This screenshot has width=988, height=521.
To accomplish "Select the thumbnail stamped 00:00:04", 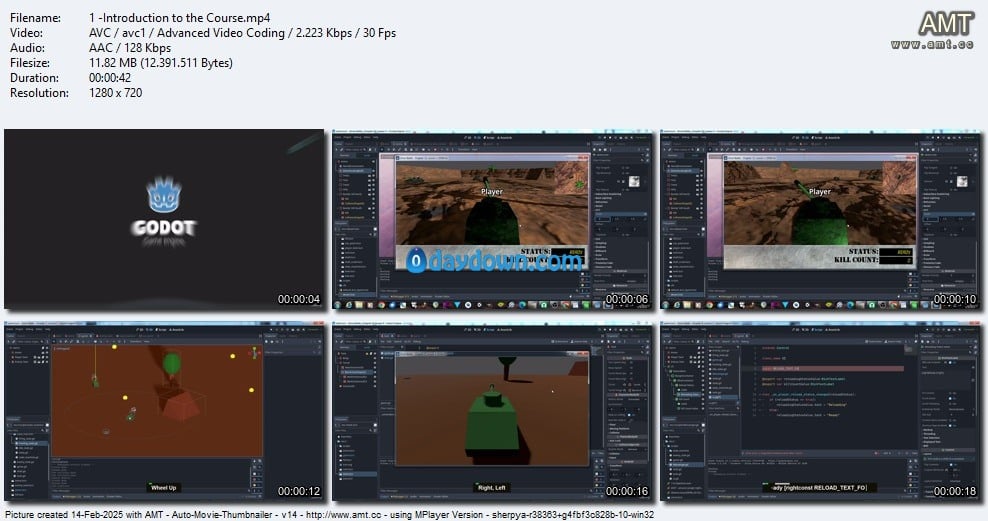I will [x=165, y=219].
